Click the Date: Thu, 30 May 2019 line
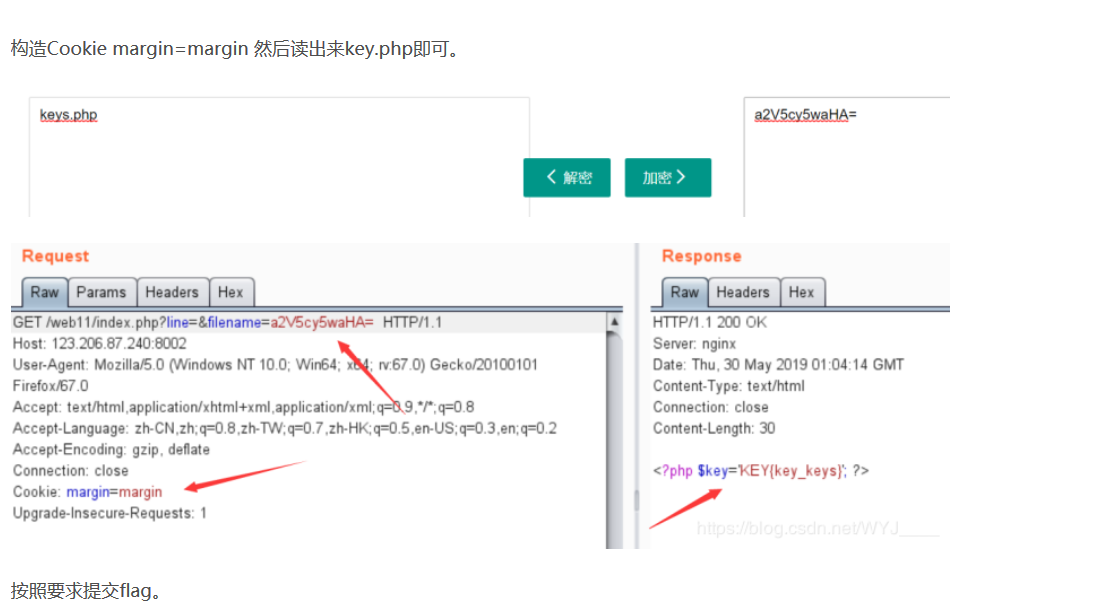Image resolution: width=1115 pixels, height=609 pixels. [778, 365]
